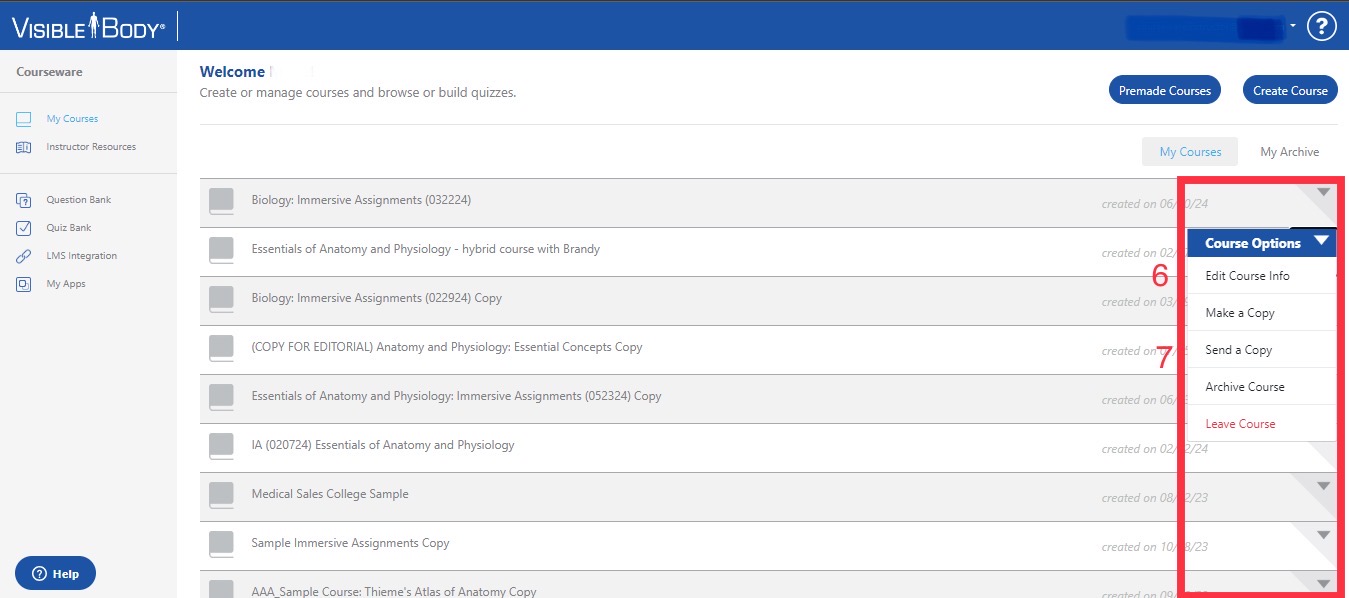Click the Help button bottom left
Screen dimensions: 1349x598
click(55, 573)
